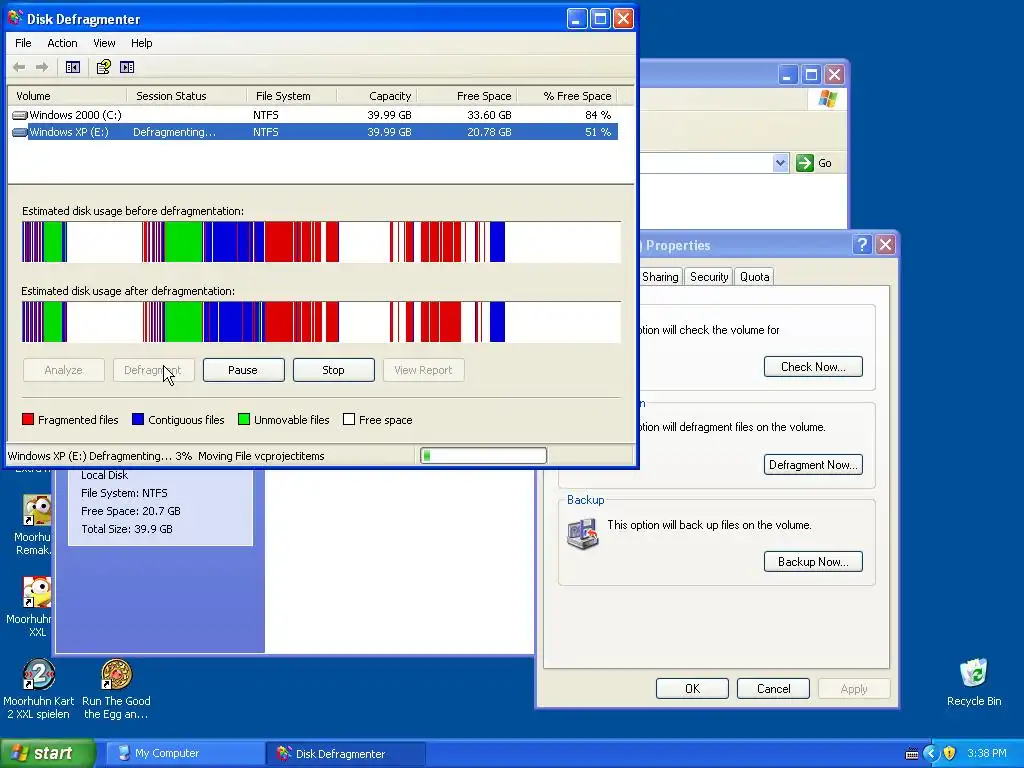Screen dimensions: 1024x768
Task: Click the Help toolbar icon with question mark
Action: 104,67
